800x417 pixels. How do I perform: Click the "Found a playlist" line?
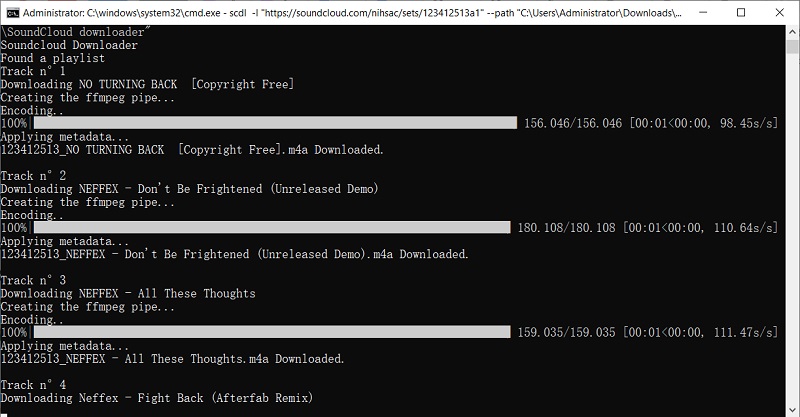pos(52,59)
